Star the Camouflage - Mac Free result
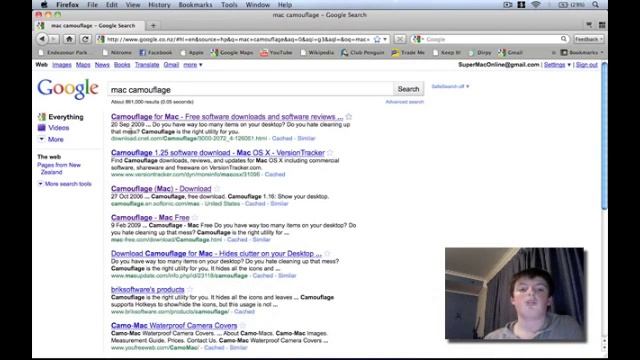Viewport: 640px width, 360px height. coord(195,218)
